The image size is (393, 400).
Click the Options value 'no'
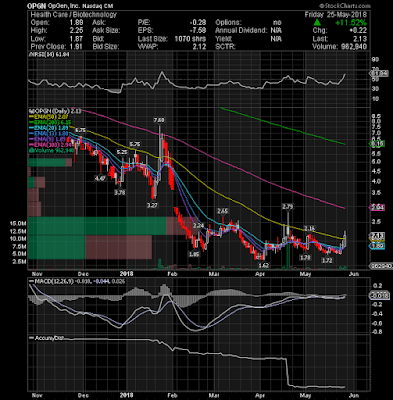[x=277, y=23]
